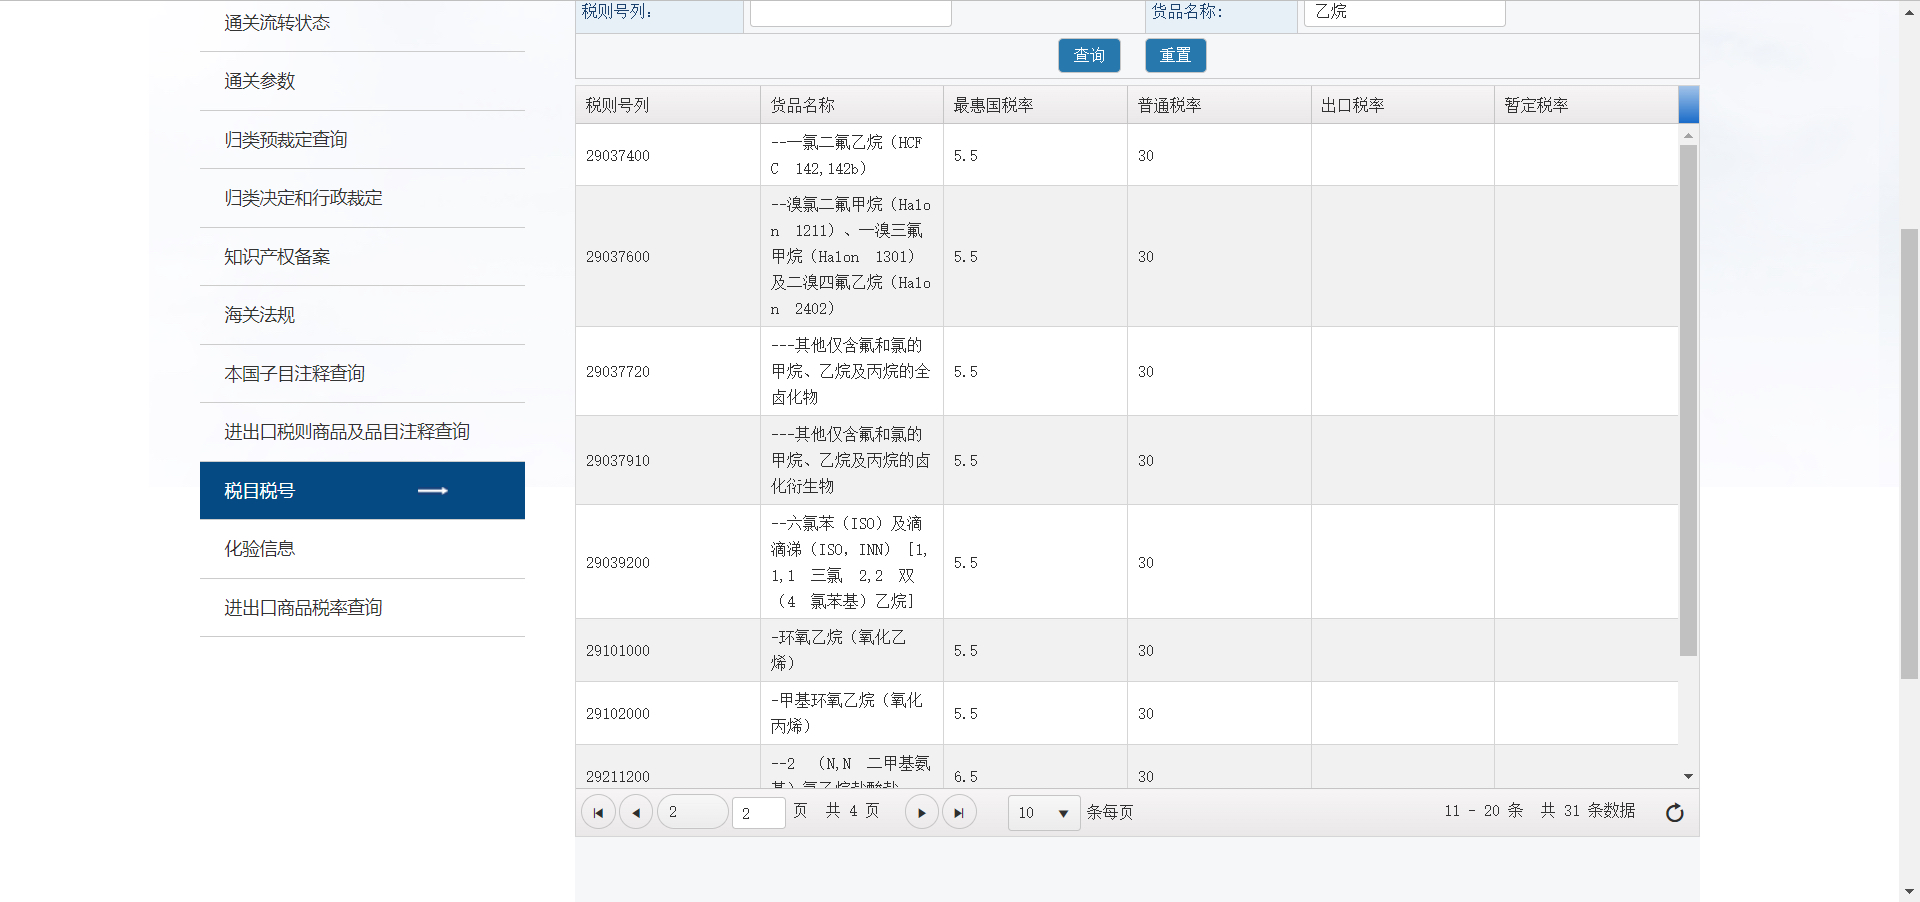The image size is (1920, 902).
Task: Select the active 税目税号 menu item
Action: (362, 490)
